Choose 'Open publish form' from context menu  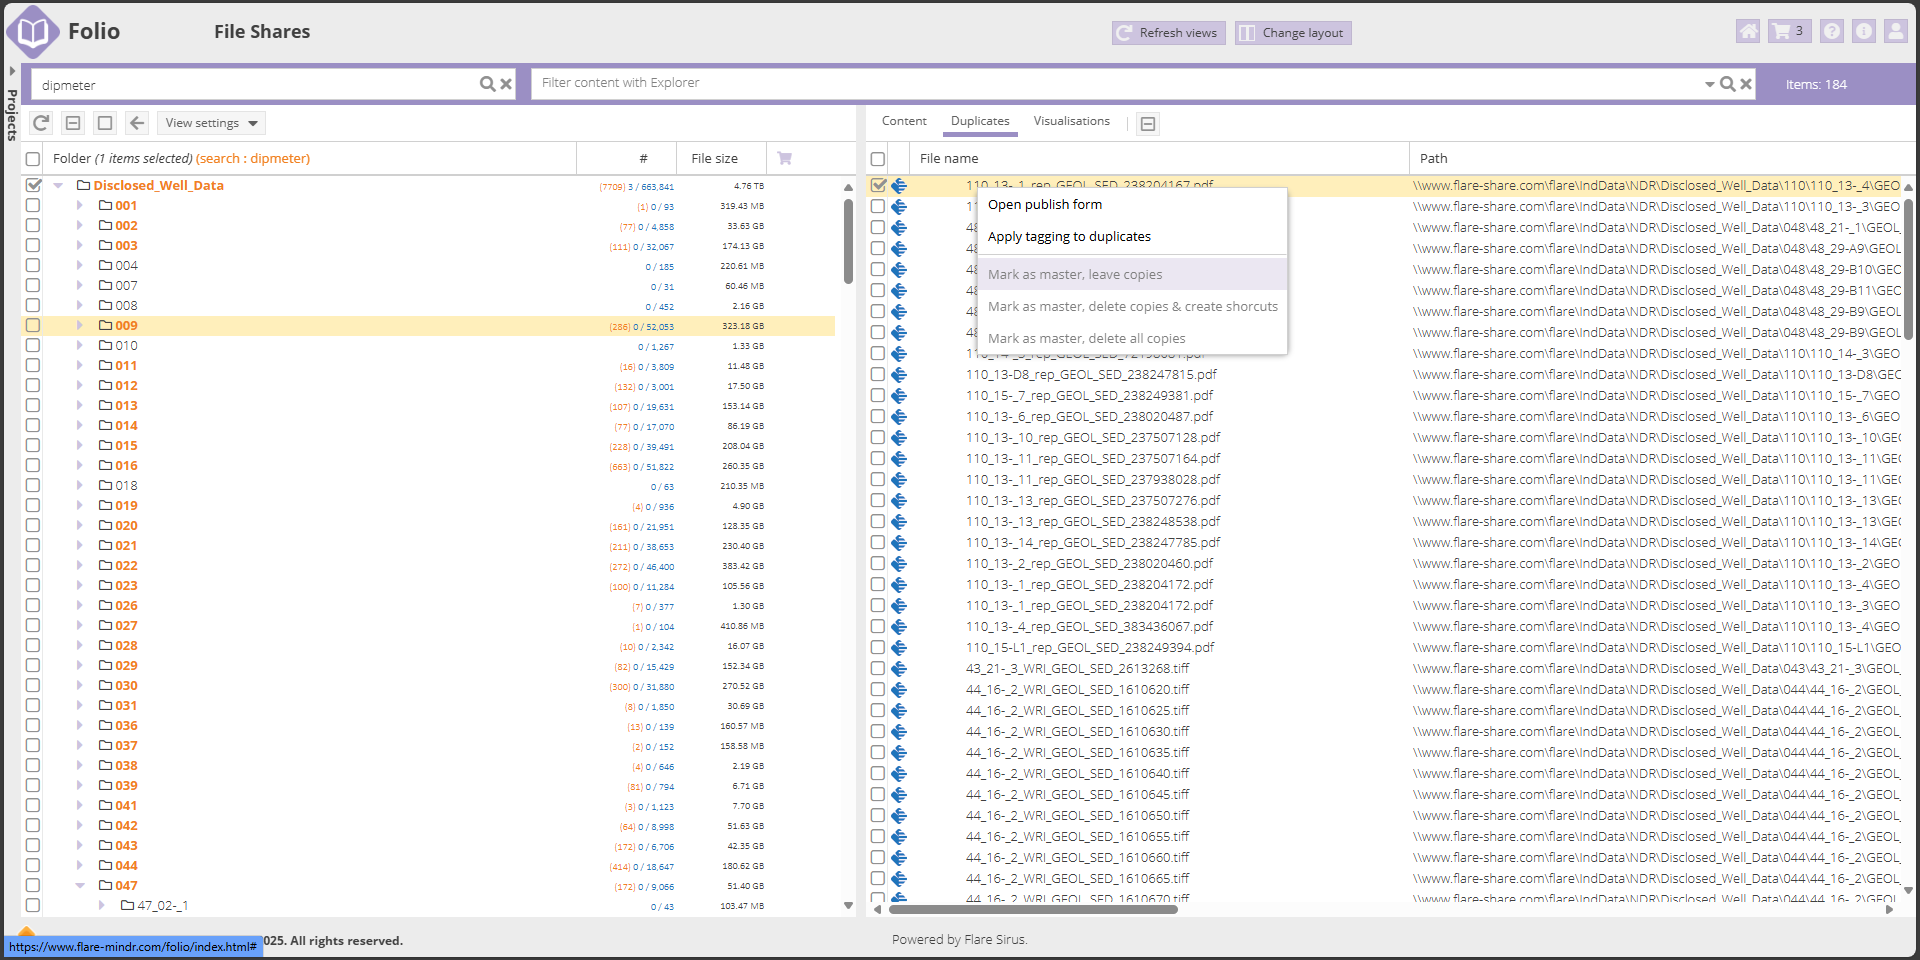[1045, 205]
